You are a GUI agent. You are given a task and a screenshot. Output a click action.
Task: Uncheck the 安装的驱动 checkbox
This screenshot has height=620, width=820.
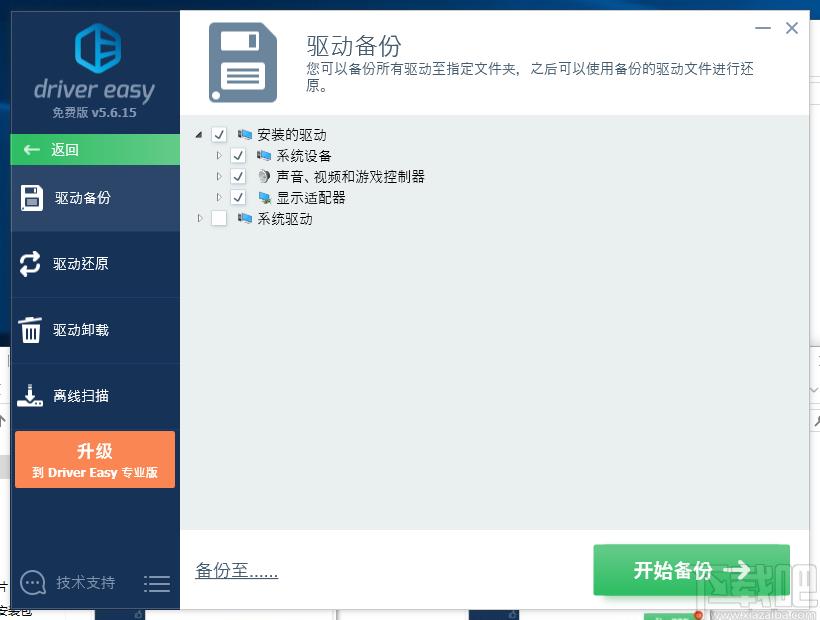[x=219, y=135]
